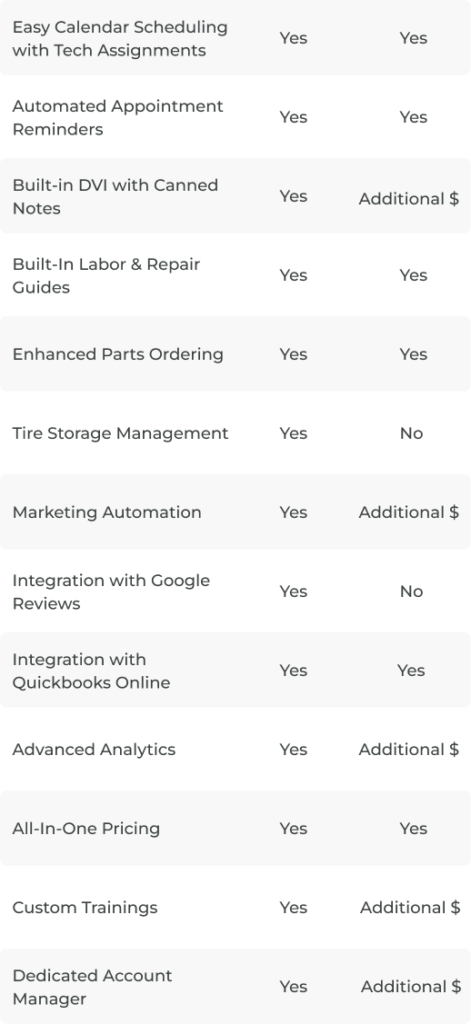Click the No value for Google Reviews integration

[412, 592]
